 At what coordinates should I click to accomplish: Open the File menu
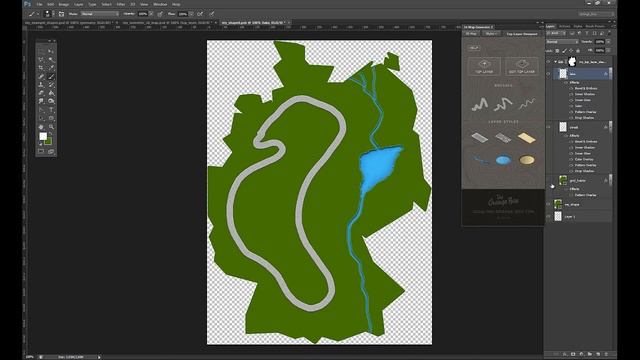[x=39, y=4]
